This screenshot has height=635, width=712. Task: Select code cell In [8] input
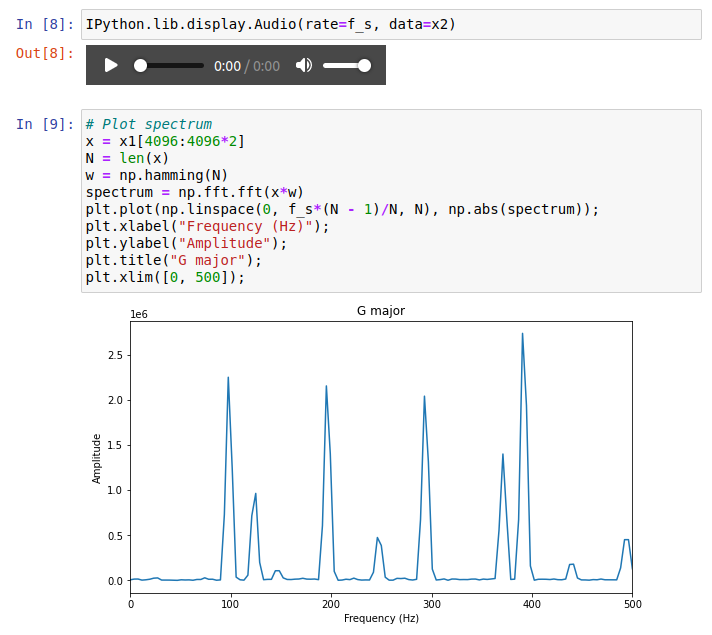[x=391, y=25]
